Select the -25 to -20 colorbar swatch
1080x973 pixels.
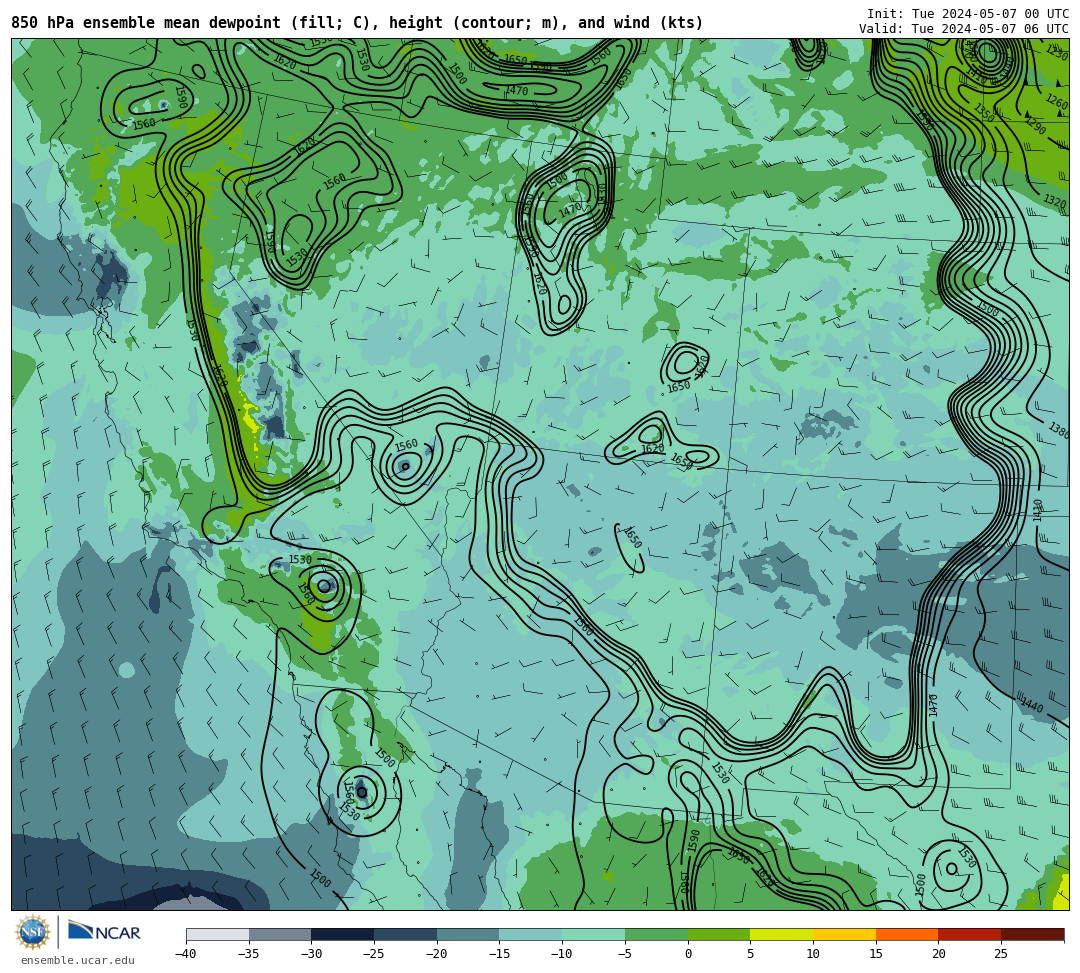coord(406,934)
